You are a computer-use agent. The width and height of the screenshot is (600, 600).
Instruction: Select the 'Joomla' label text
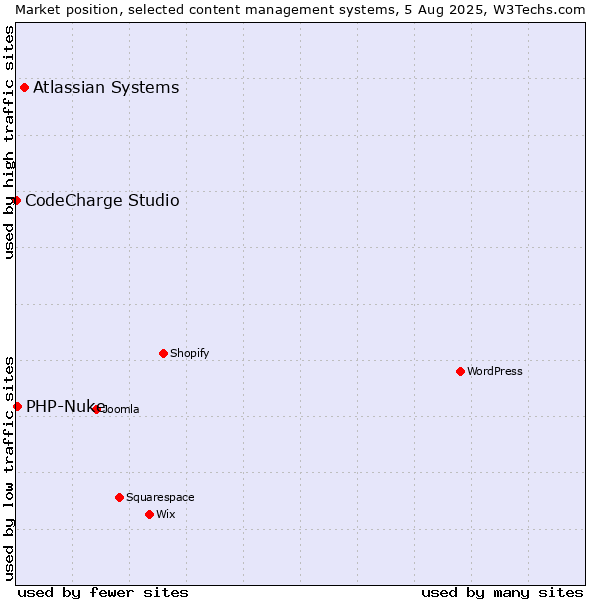(x=119, y=409)
